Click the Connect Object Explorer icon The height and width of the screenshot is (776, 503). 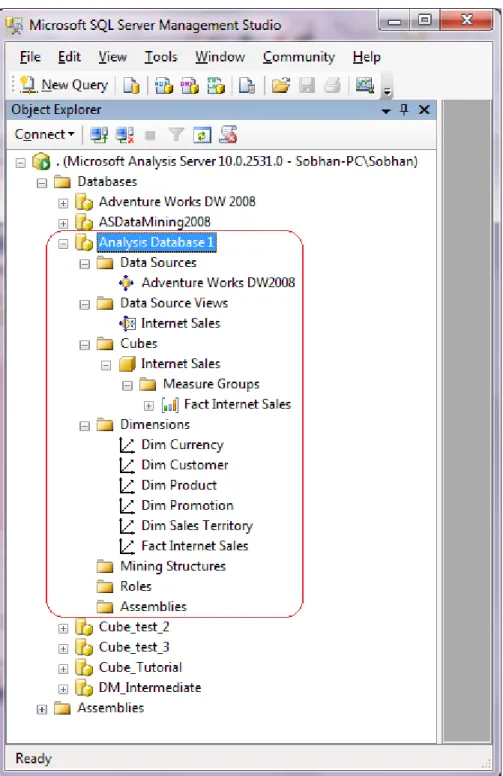tap(99, 135)
